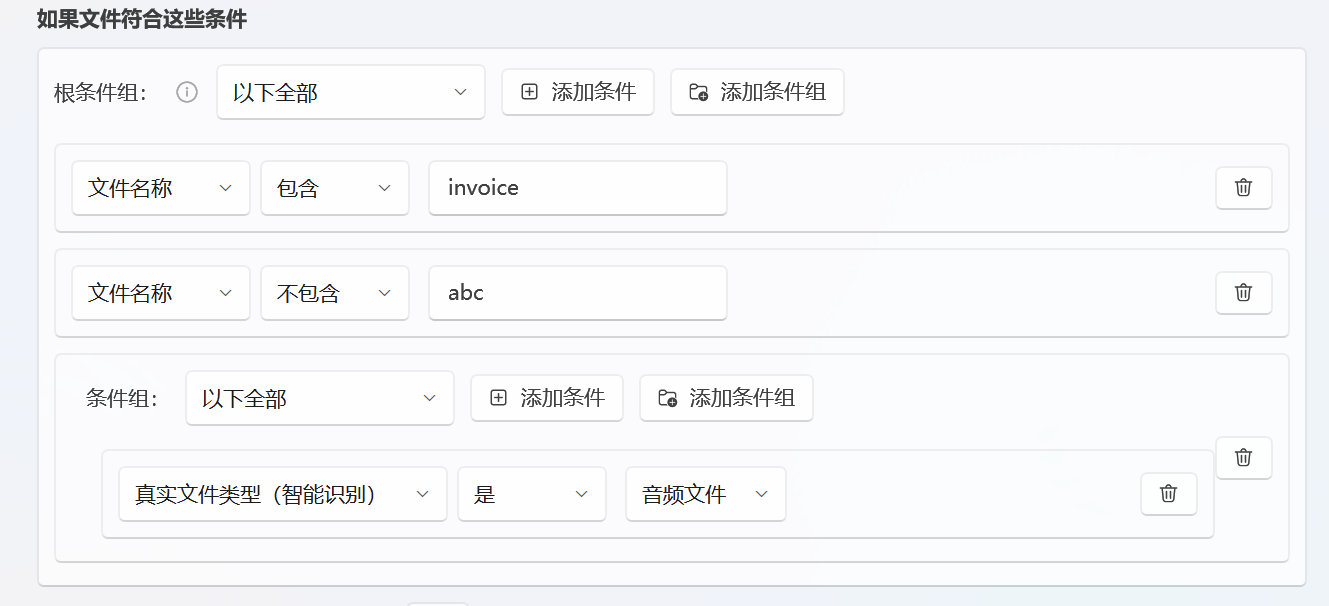Open the 是 operator dropdown

(532, 494)
